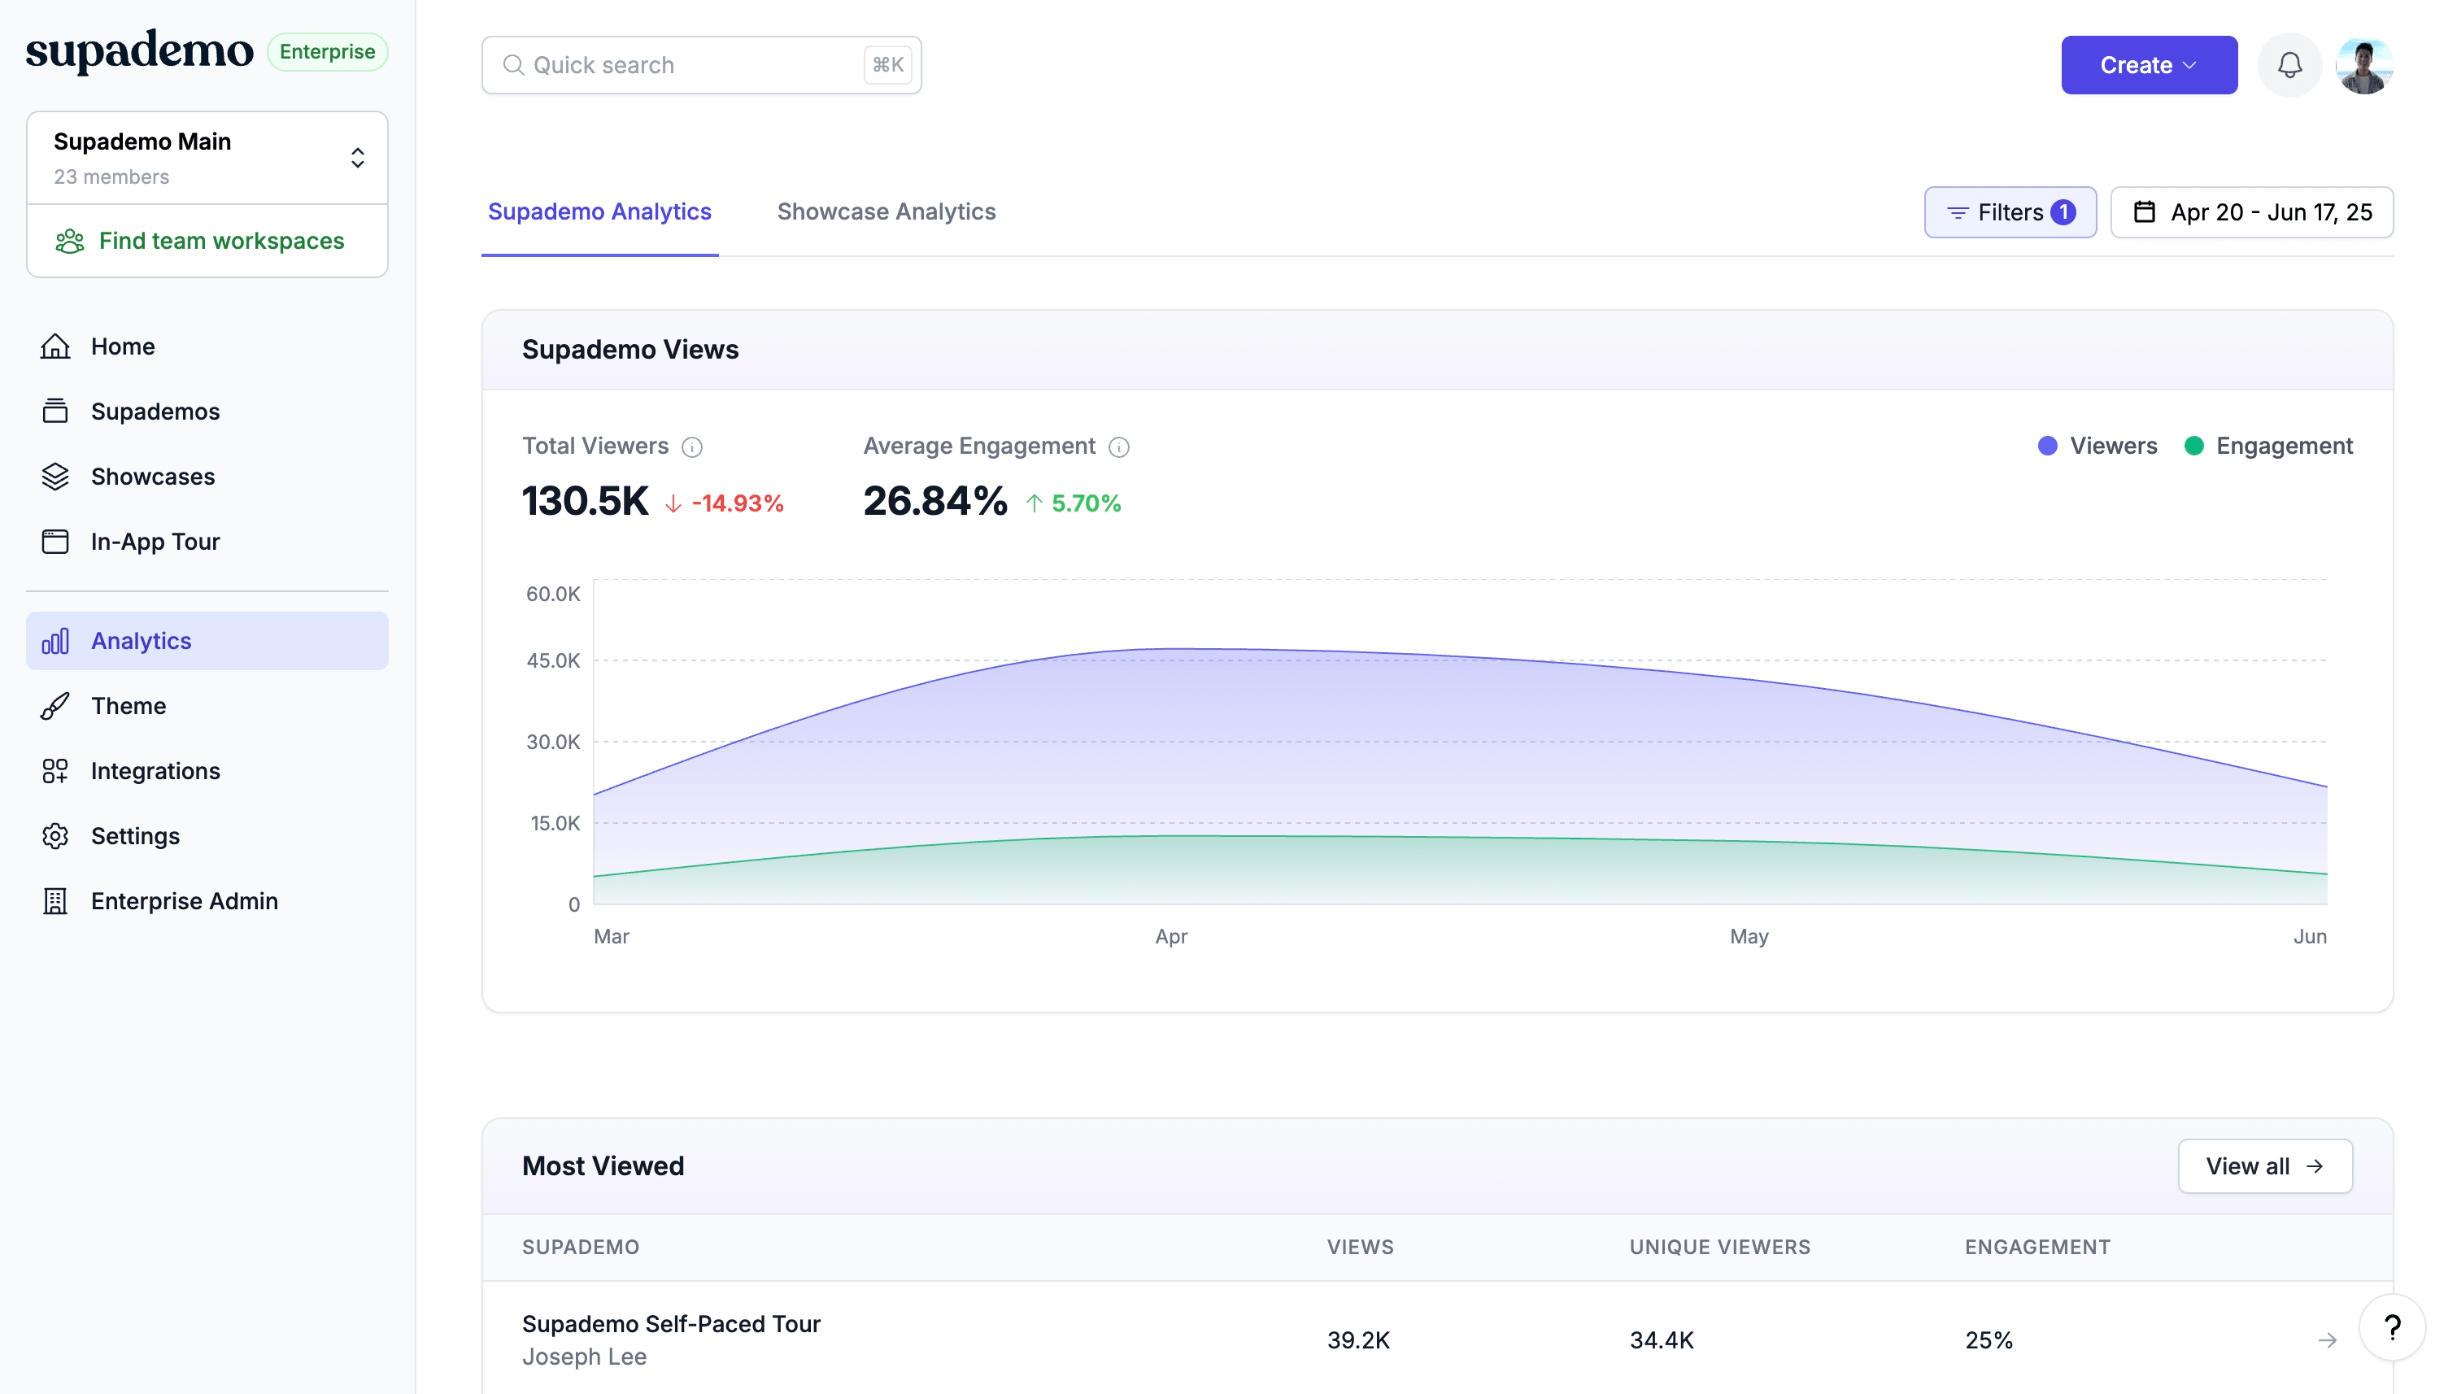2460x1394 pixels.
Task: Switch to the Supademo Analytics tab
Action: click(600, 212)
